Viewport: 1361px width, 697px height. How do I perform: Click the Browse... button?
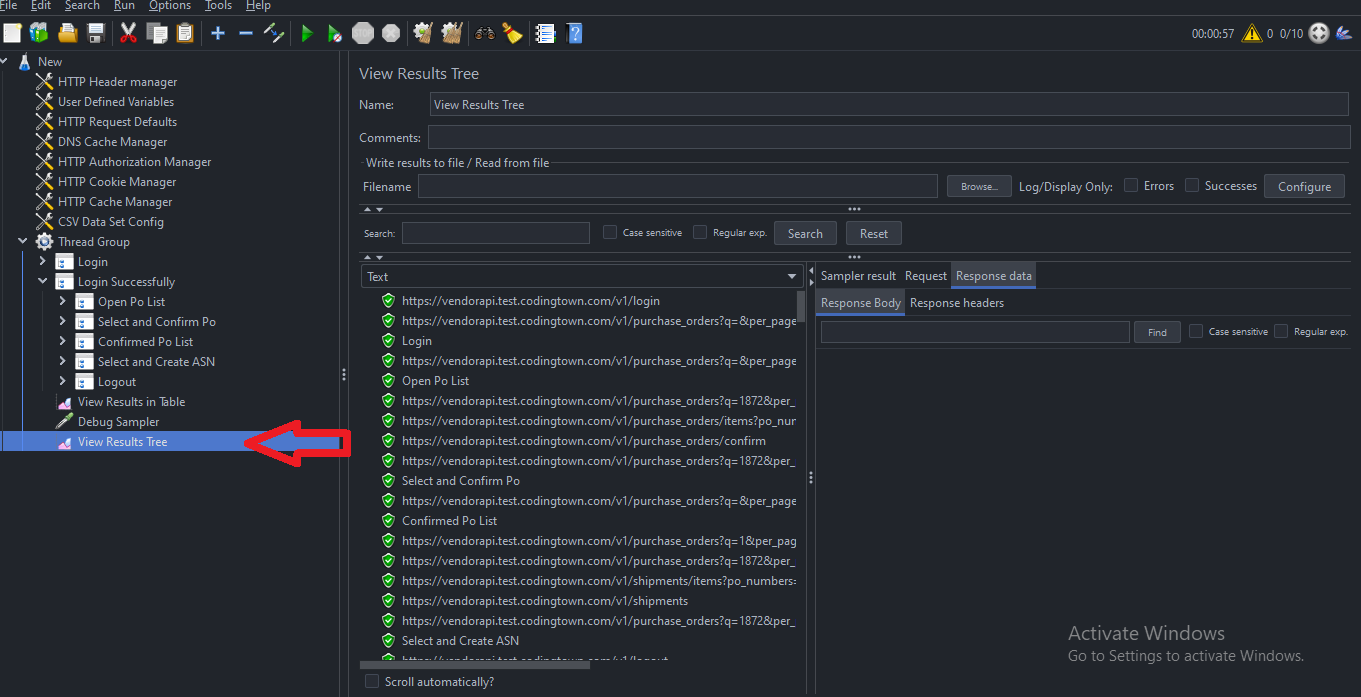[979, 186]
